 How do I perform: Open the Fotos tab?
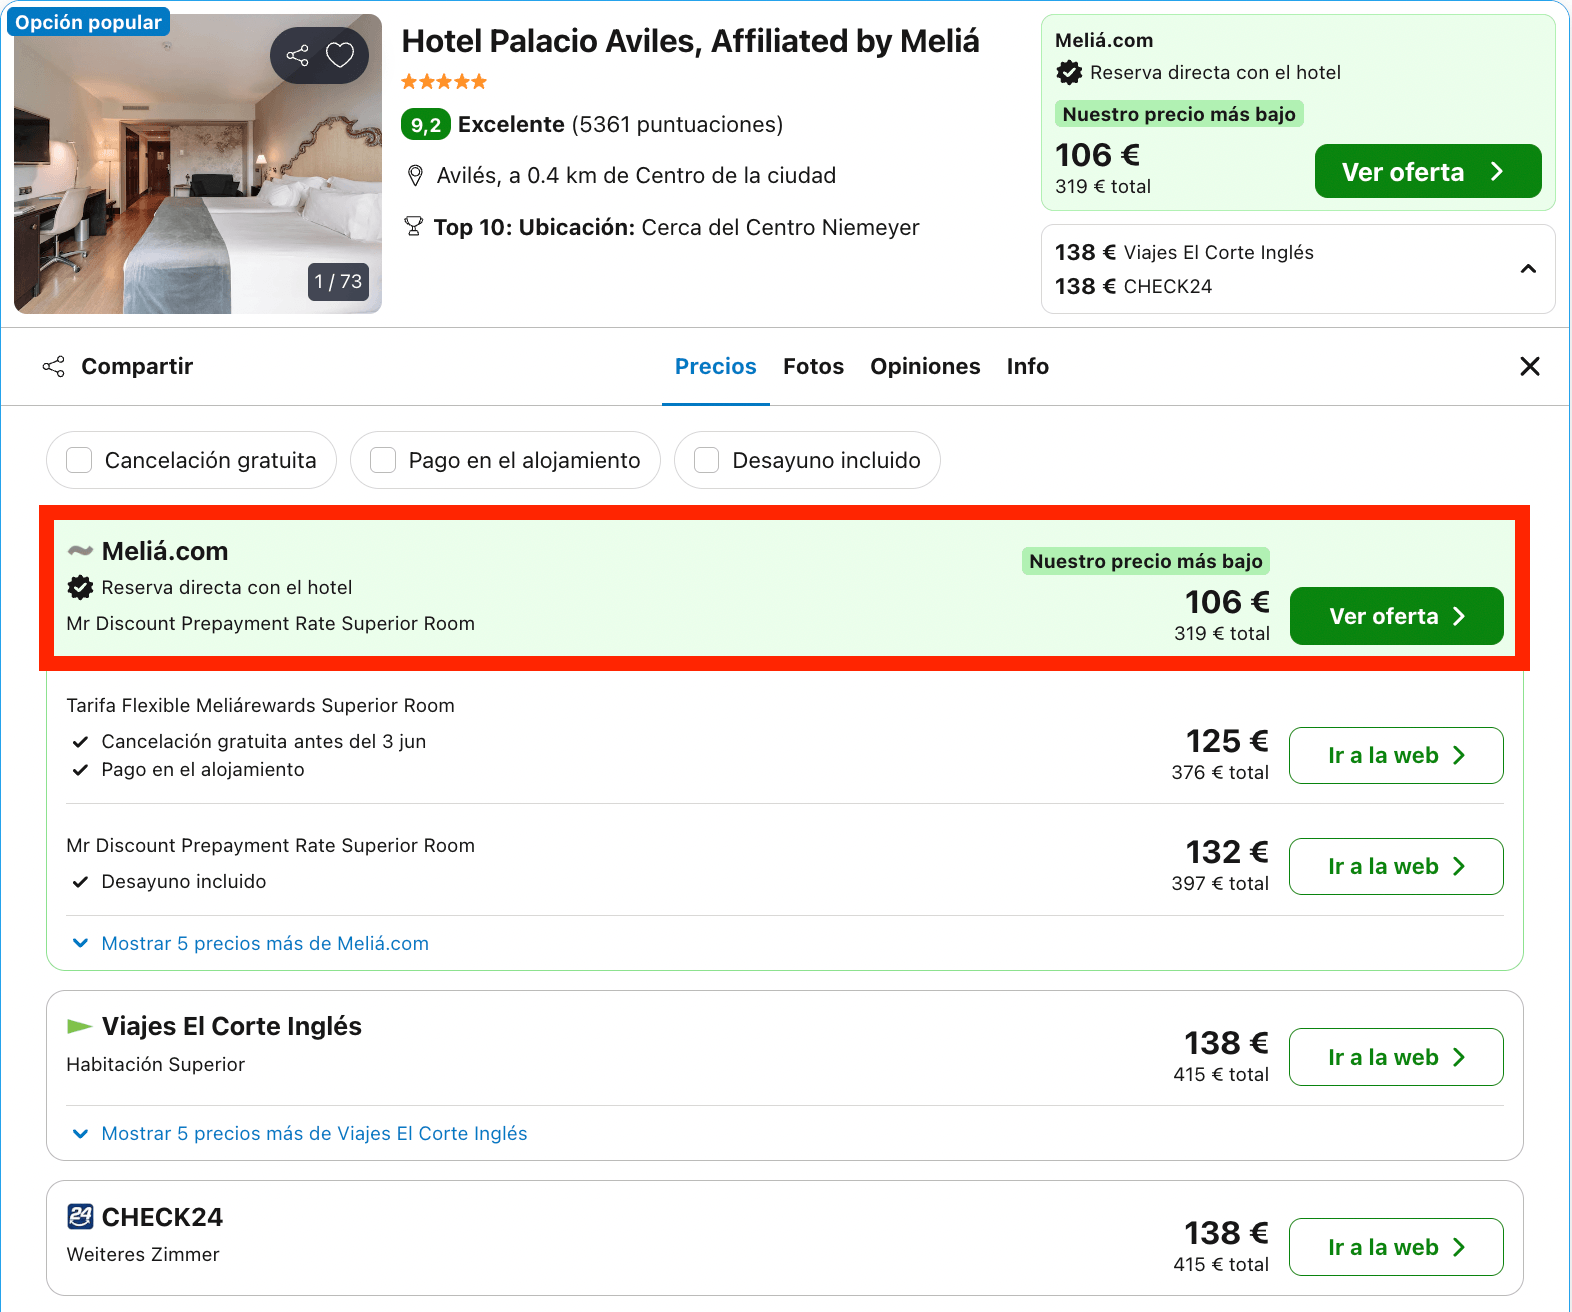[x=814, y=366]
